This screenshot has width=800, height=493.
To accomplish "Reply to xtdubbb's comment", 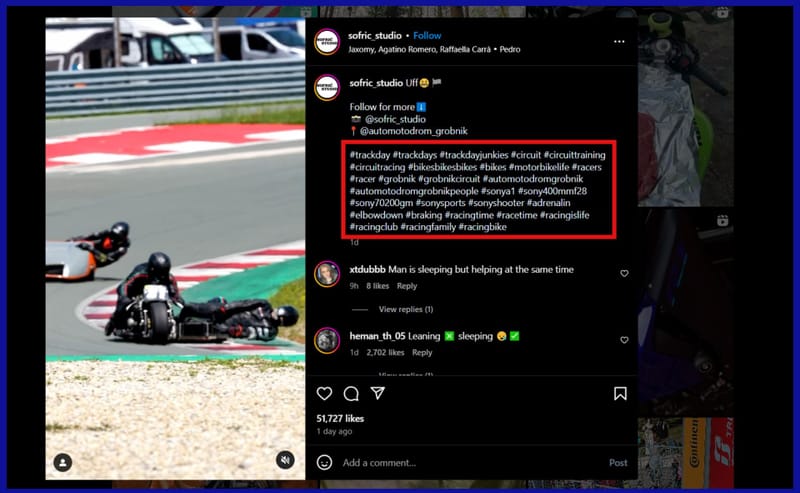I will tap(407, 286).
